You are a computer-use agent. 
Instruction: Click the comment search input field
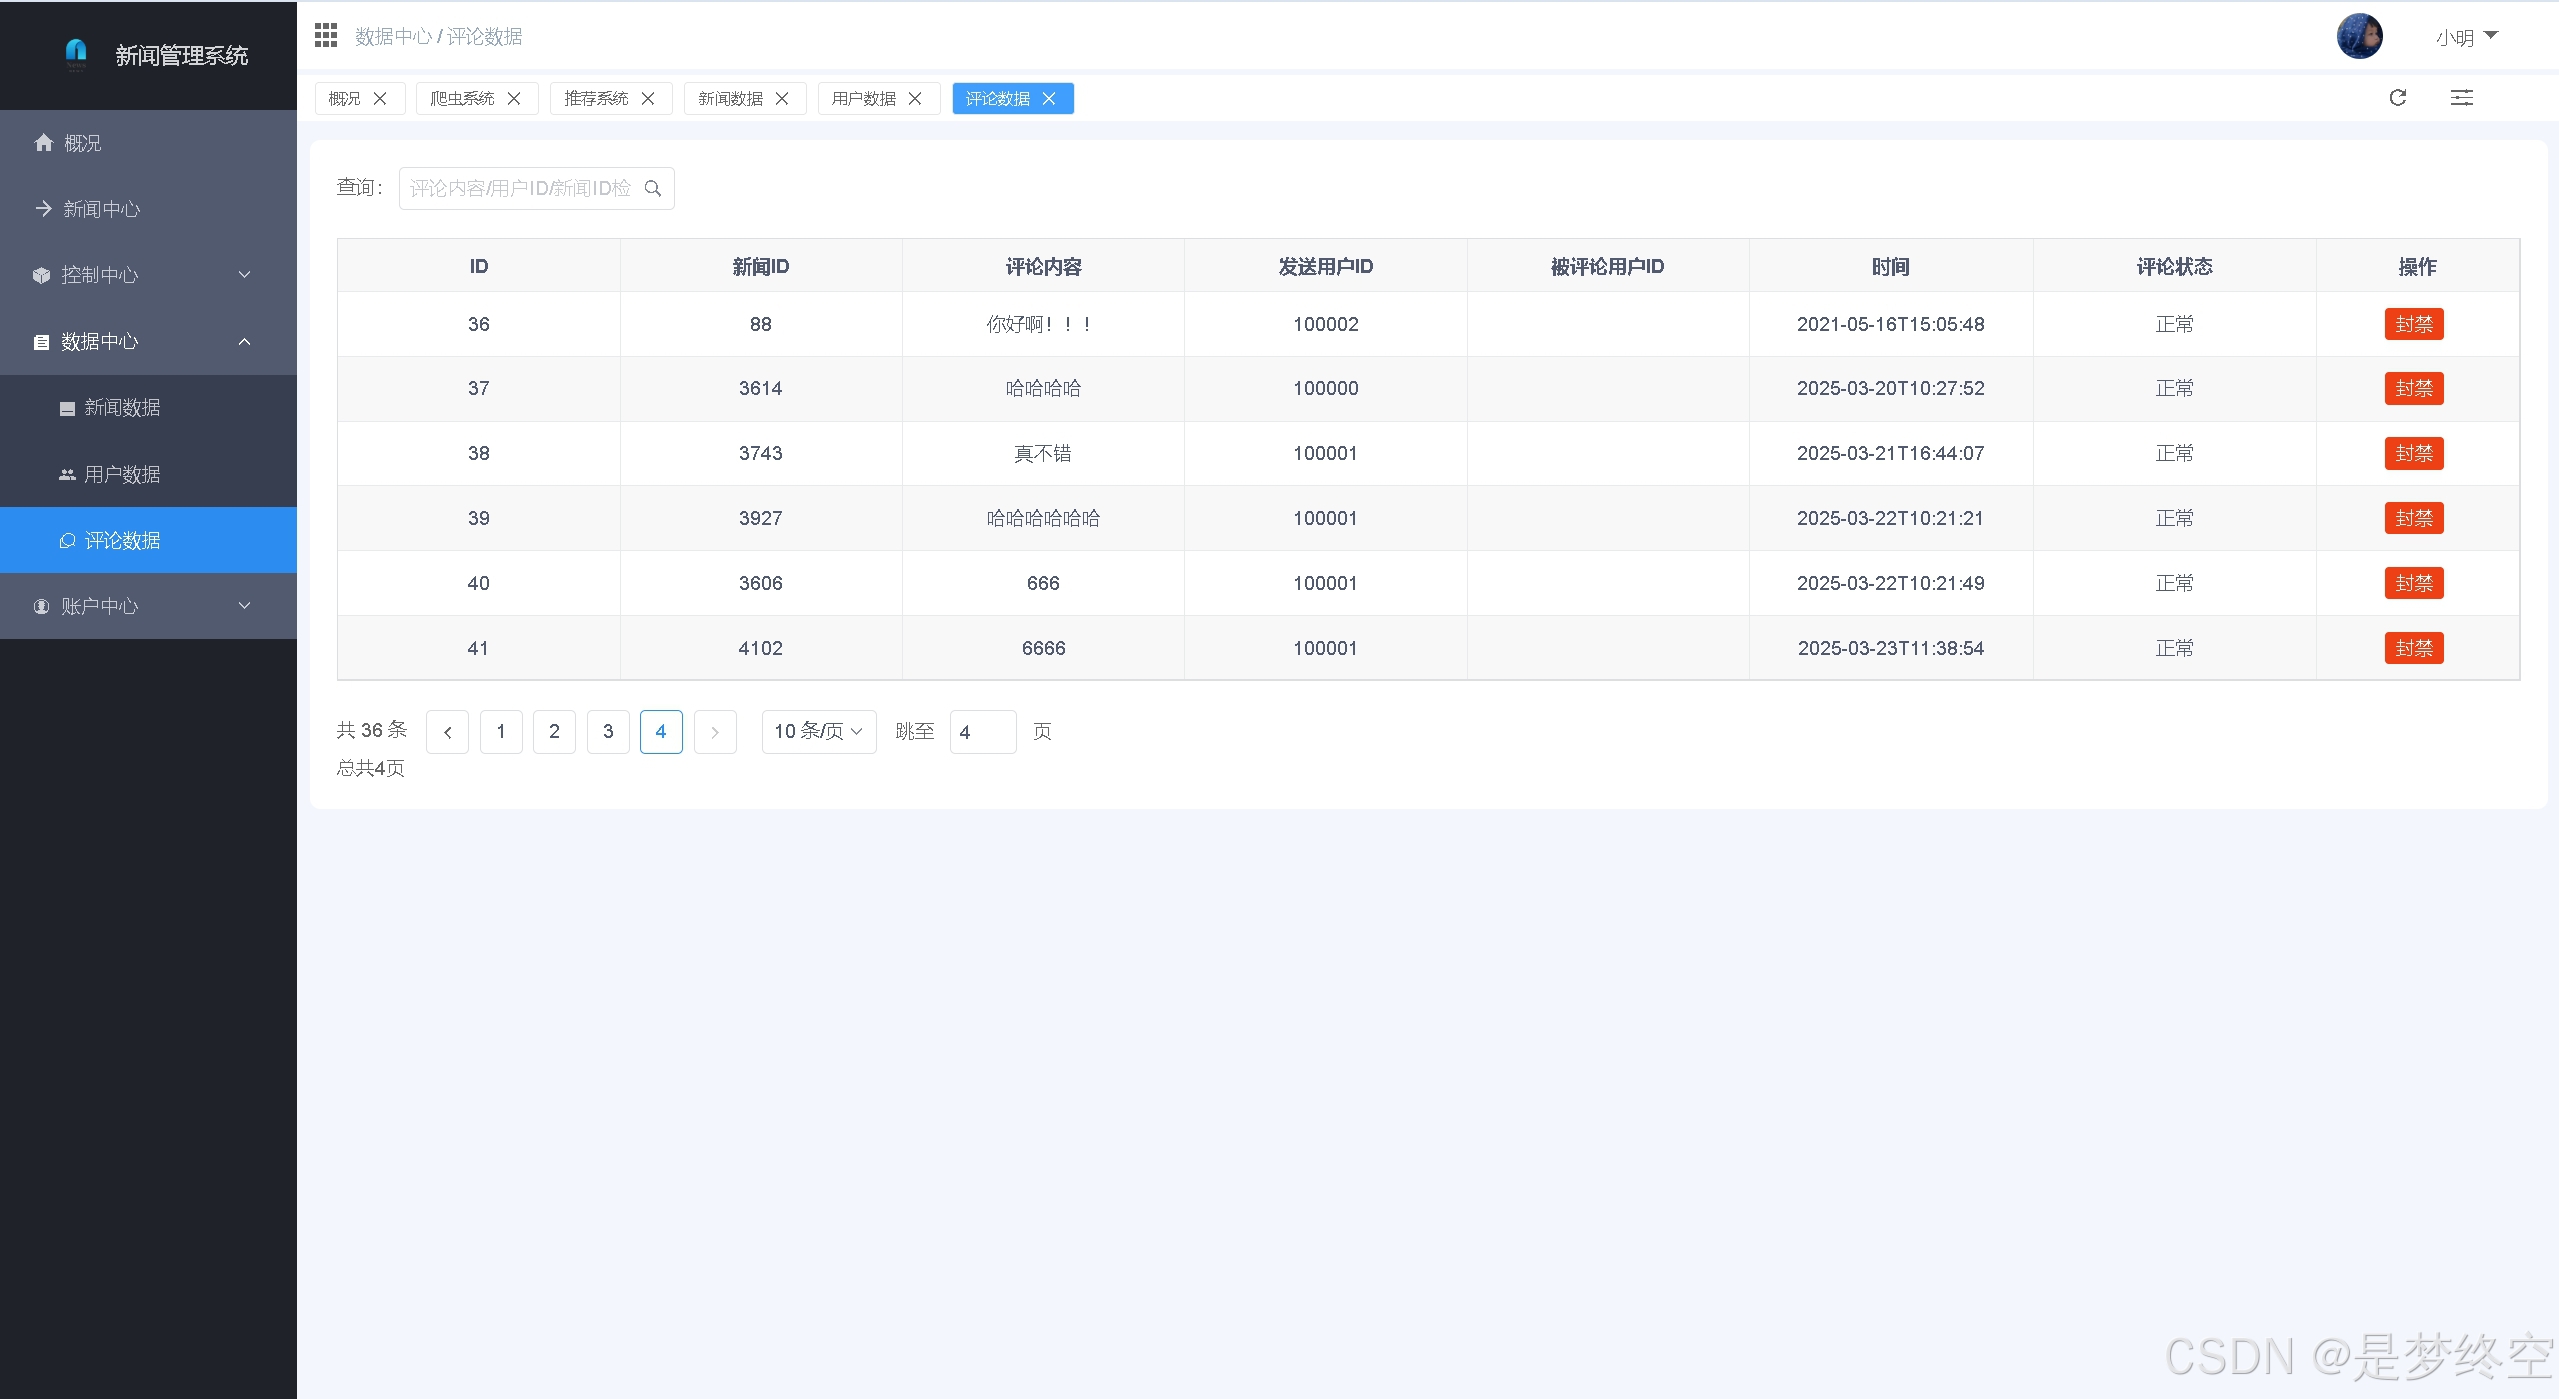(x=520, y=188)
